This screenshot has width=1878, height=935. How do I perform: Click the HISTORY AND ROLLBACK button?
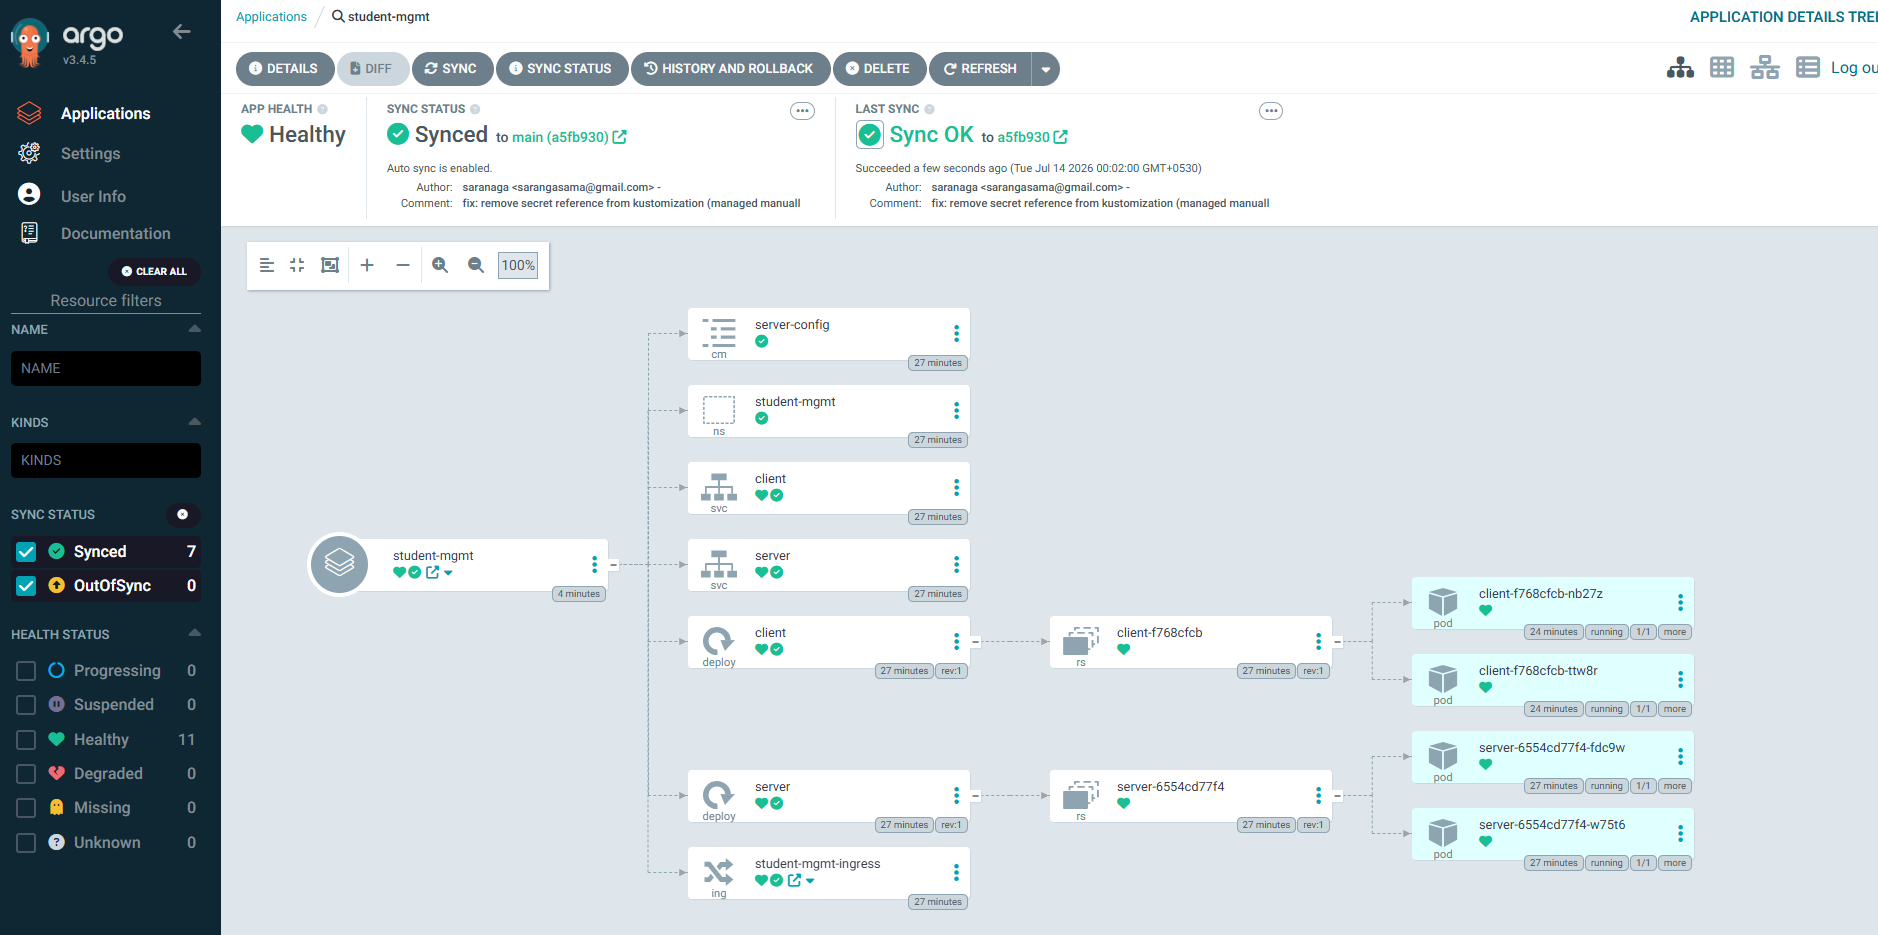730,69
